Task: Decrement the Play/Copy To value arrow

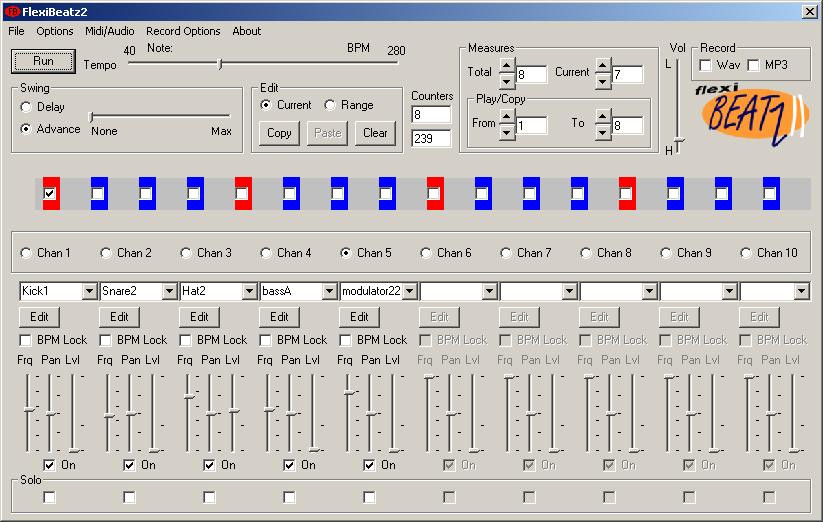Action: pyautogui.click(x=603, y=133)
